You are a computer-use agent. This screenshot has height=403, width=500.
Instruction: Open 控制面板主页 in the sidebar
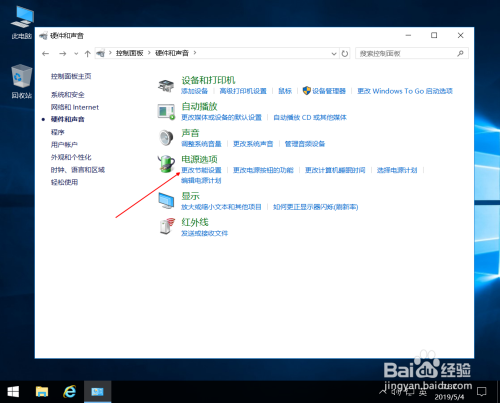pos(71,76)
